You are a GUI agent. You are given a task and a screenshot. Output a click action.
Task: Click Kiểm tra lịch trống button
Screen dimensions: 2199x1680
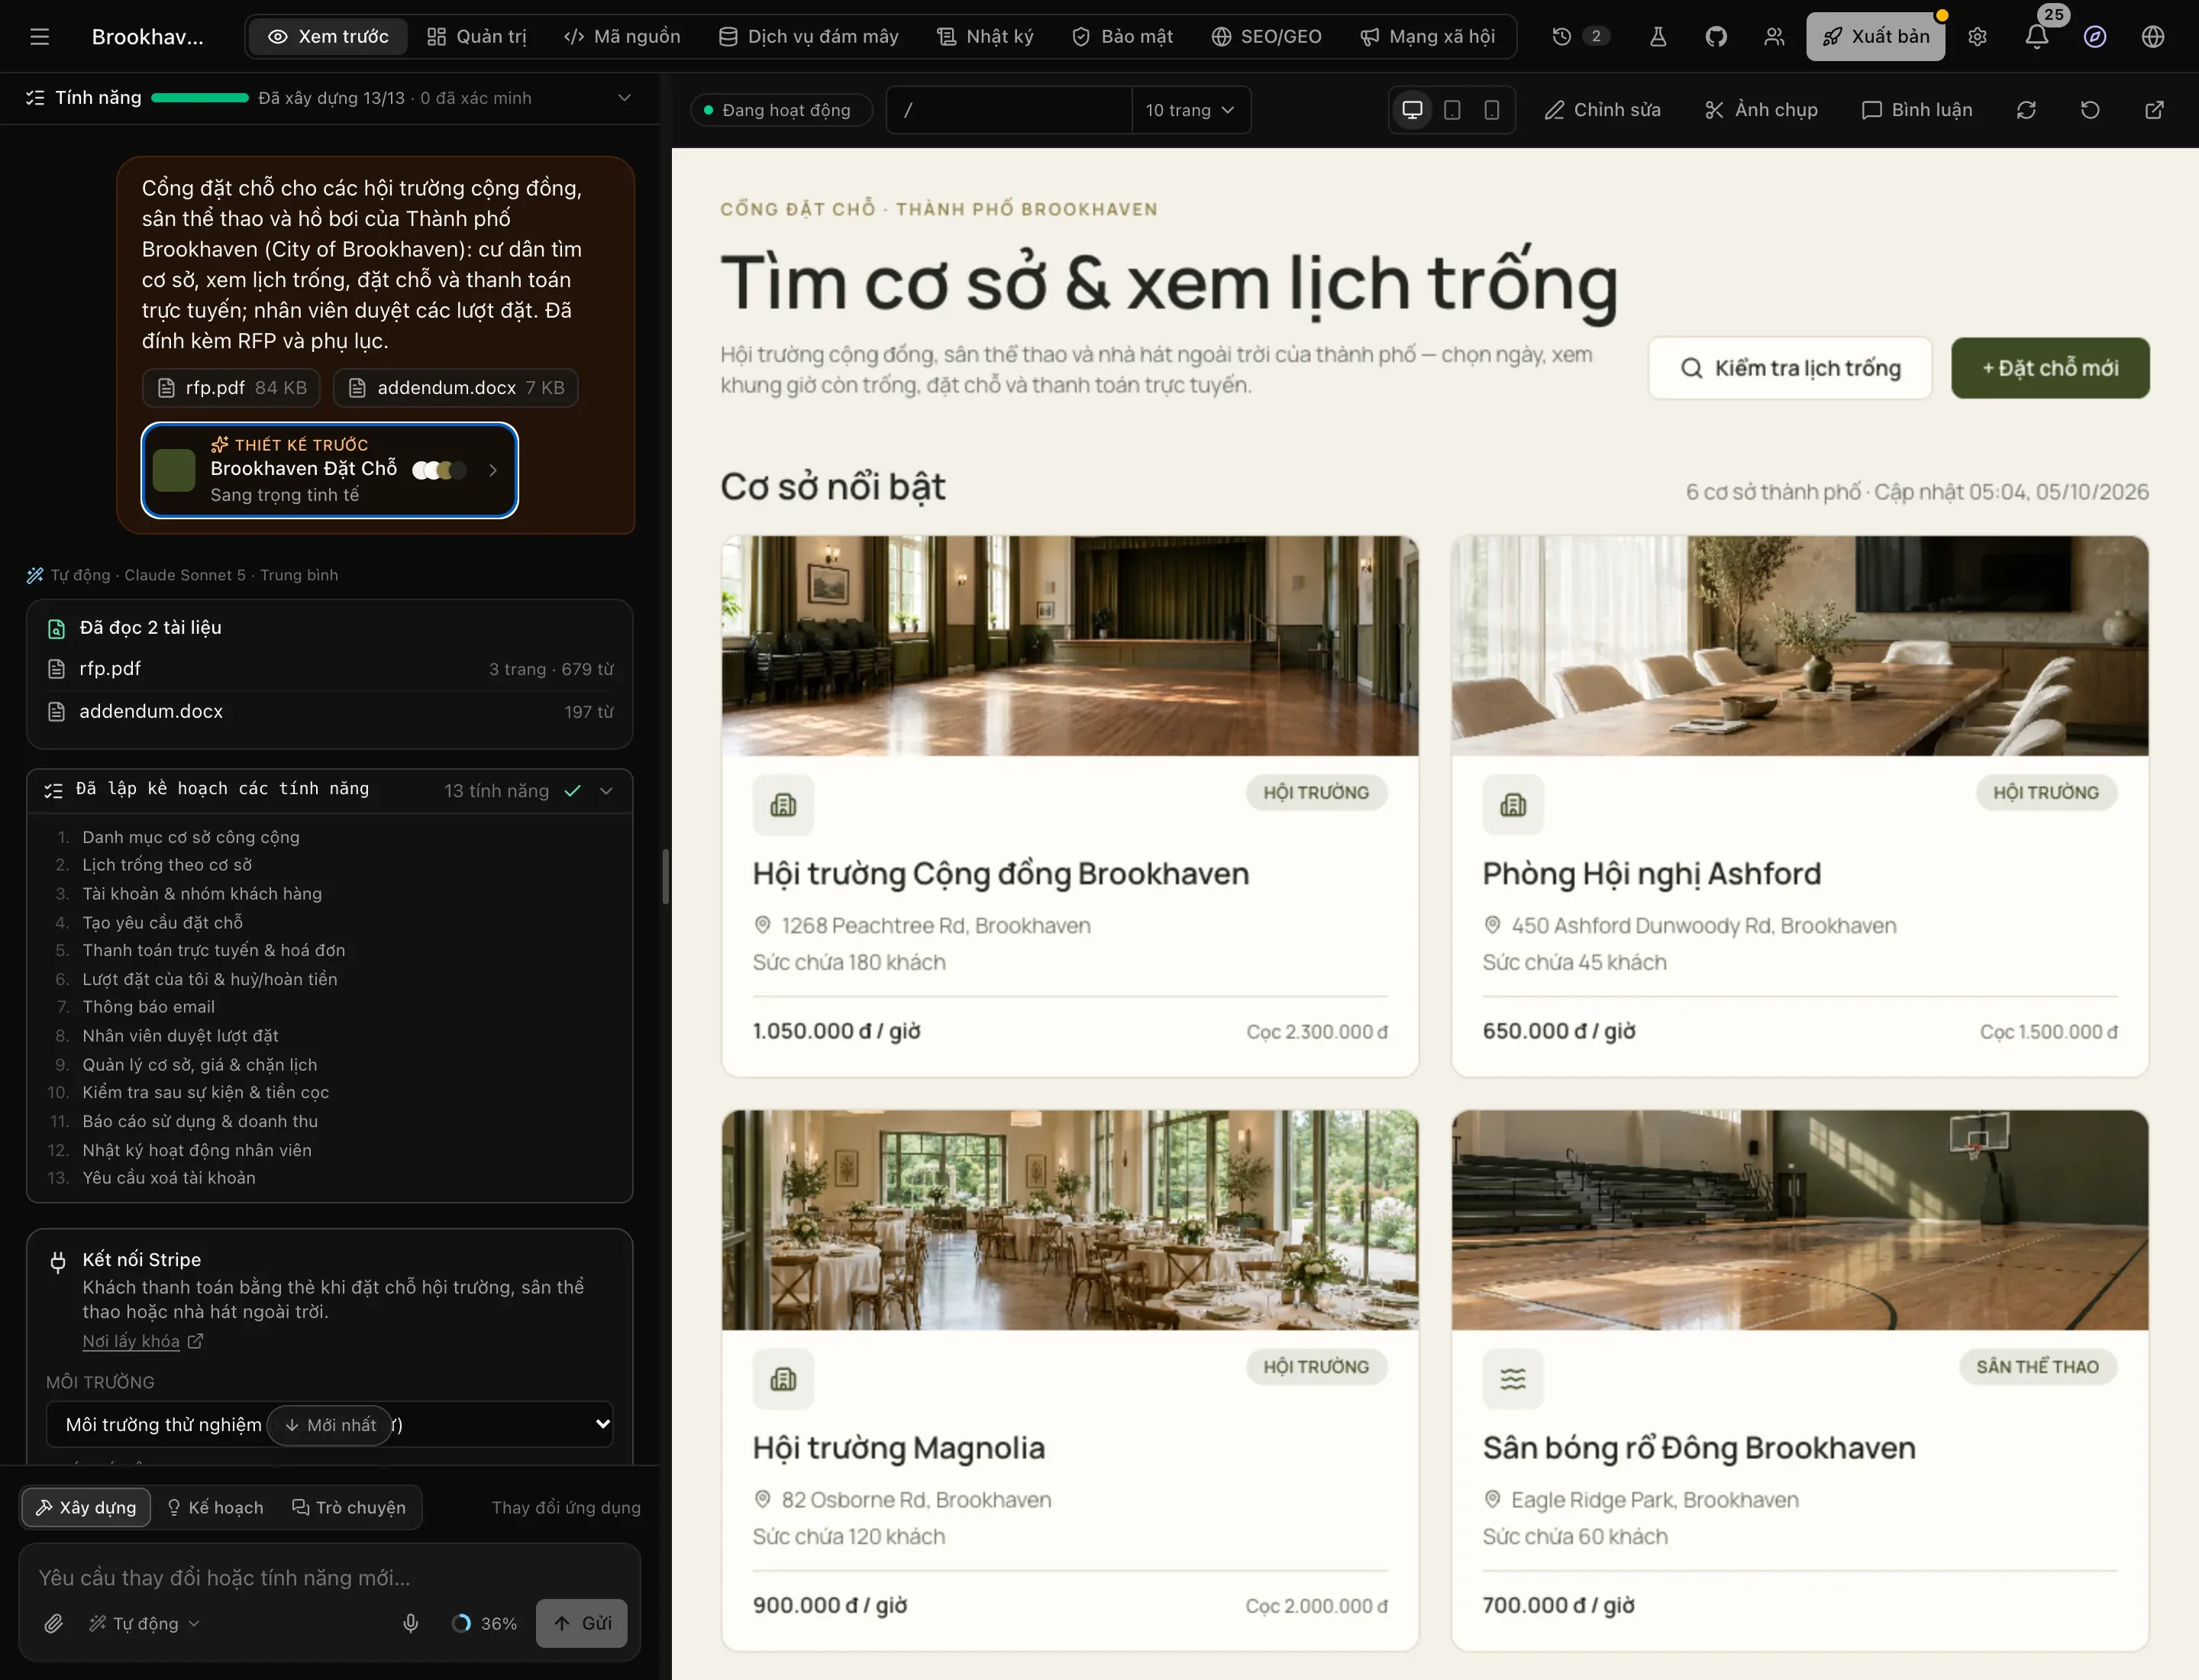tap(1790, 368)
